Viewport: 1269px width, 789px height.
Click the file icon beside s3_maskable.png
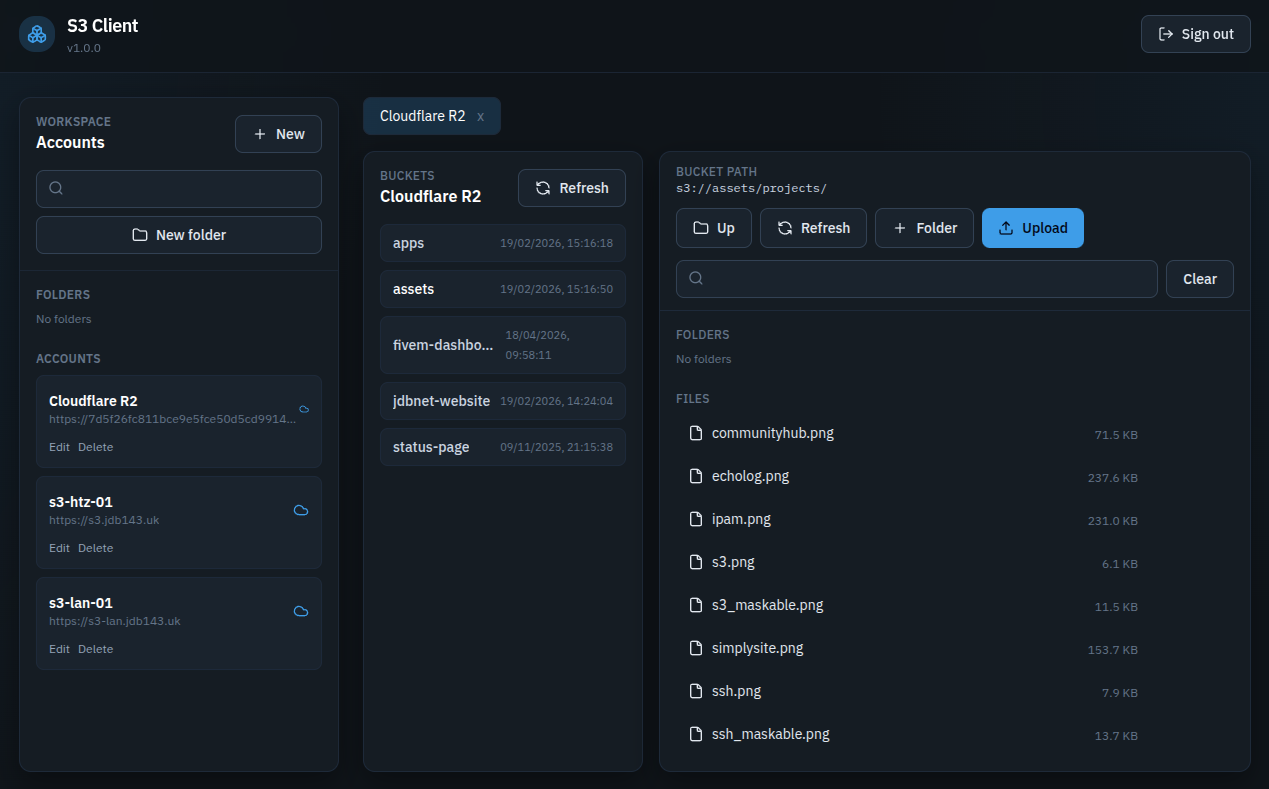click(696, 605)
